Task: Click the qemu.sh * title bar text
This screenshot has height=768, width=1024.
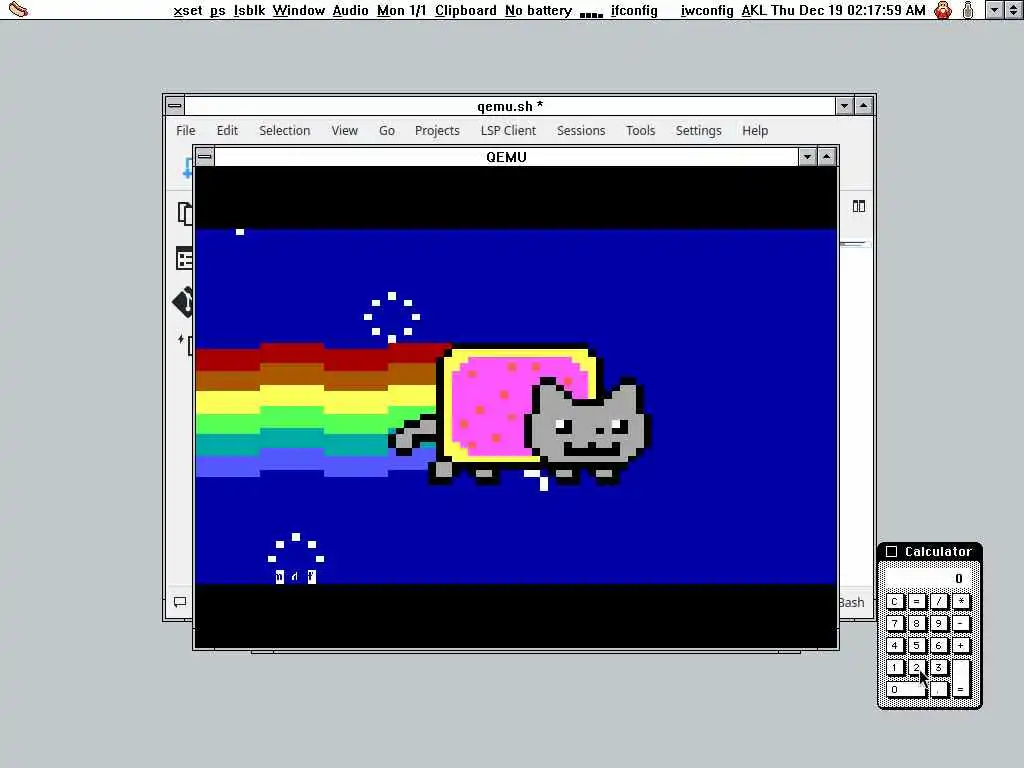Action: coord(510,106)
